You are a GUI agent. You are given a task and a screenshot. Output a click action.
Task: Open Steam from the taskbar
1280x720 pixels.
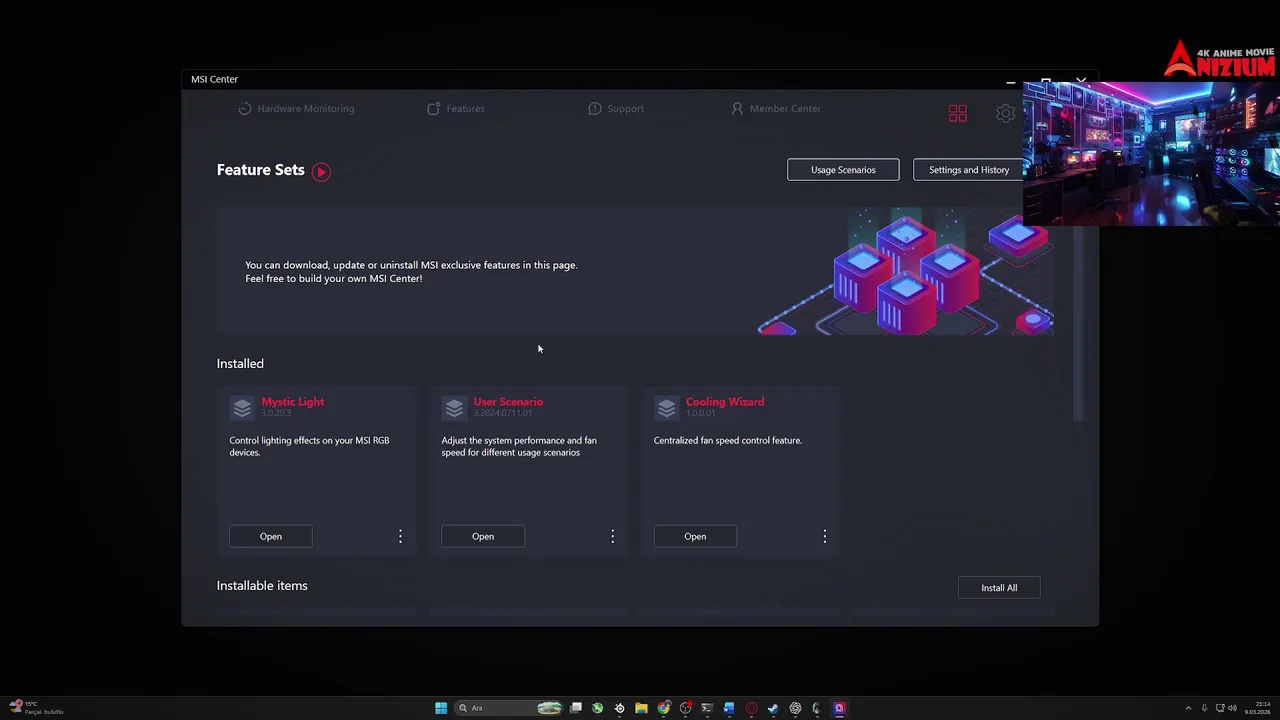pyautogui.click(x=773, y=708)
